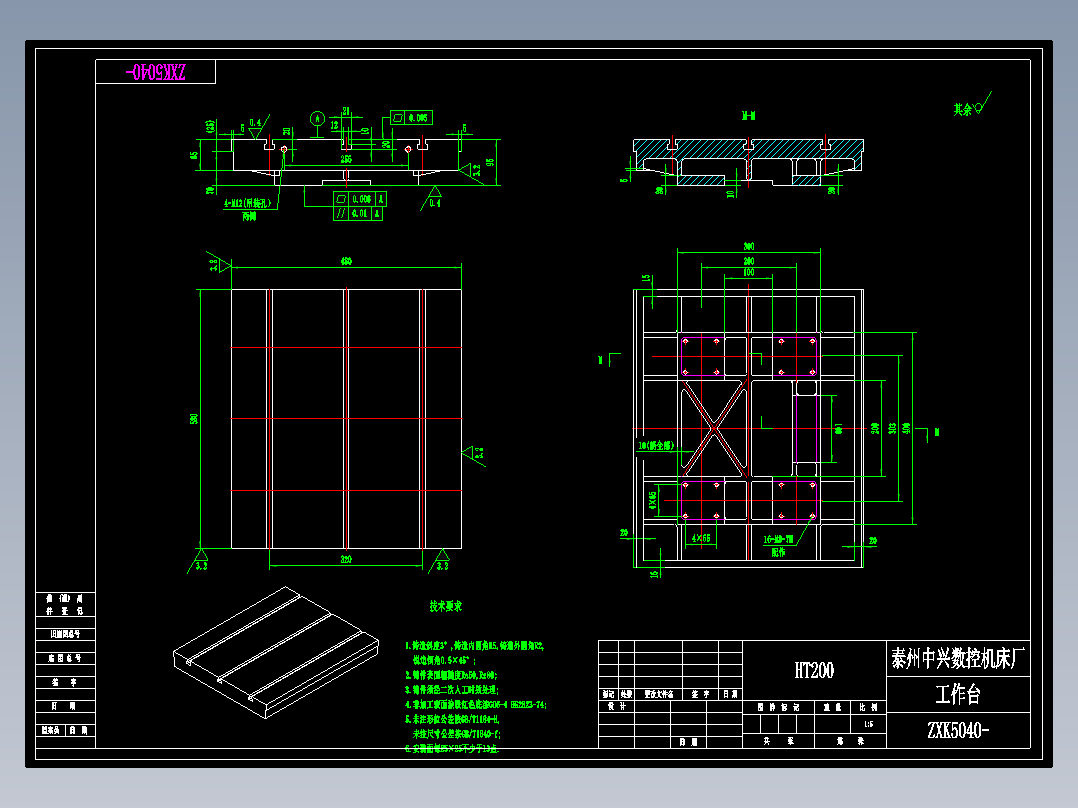This screenshot has width=1078, height=808.
Task: Click the 320 dimension below top view
Action: tap(346, 559)
